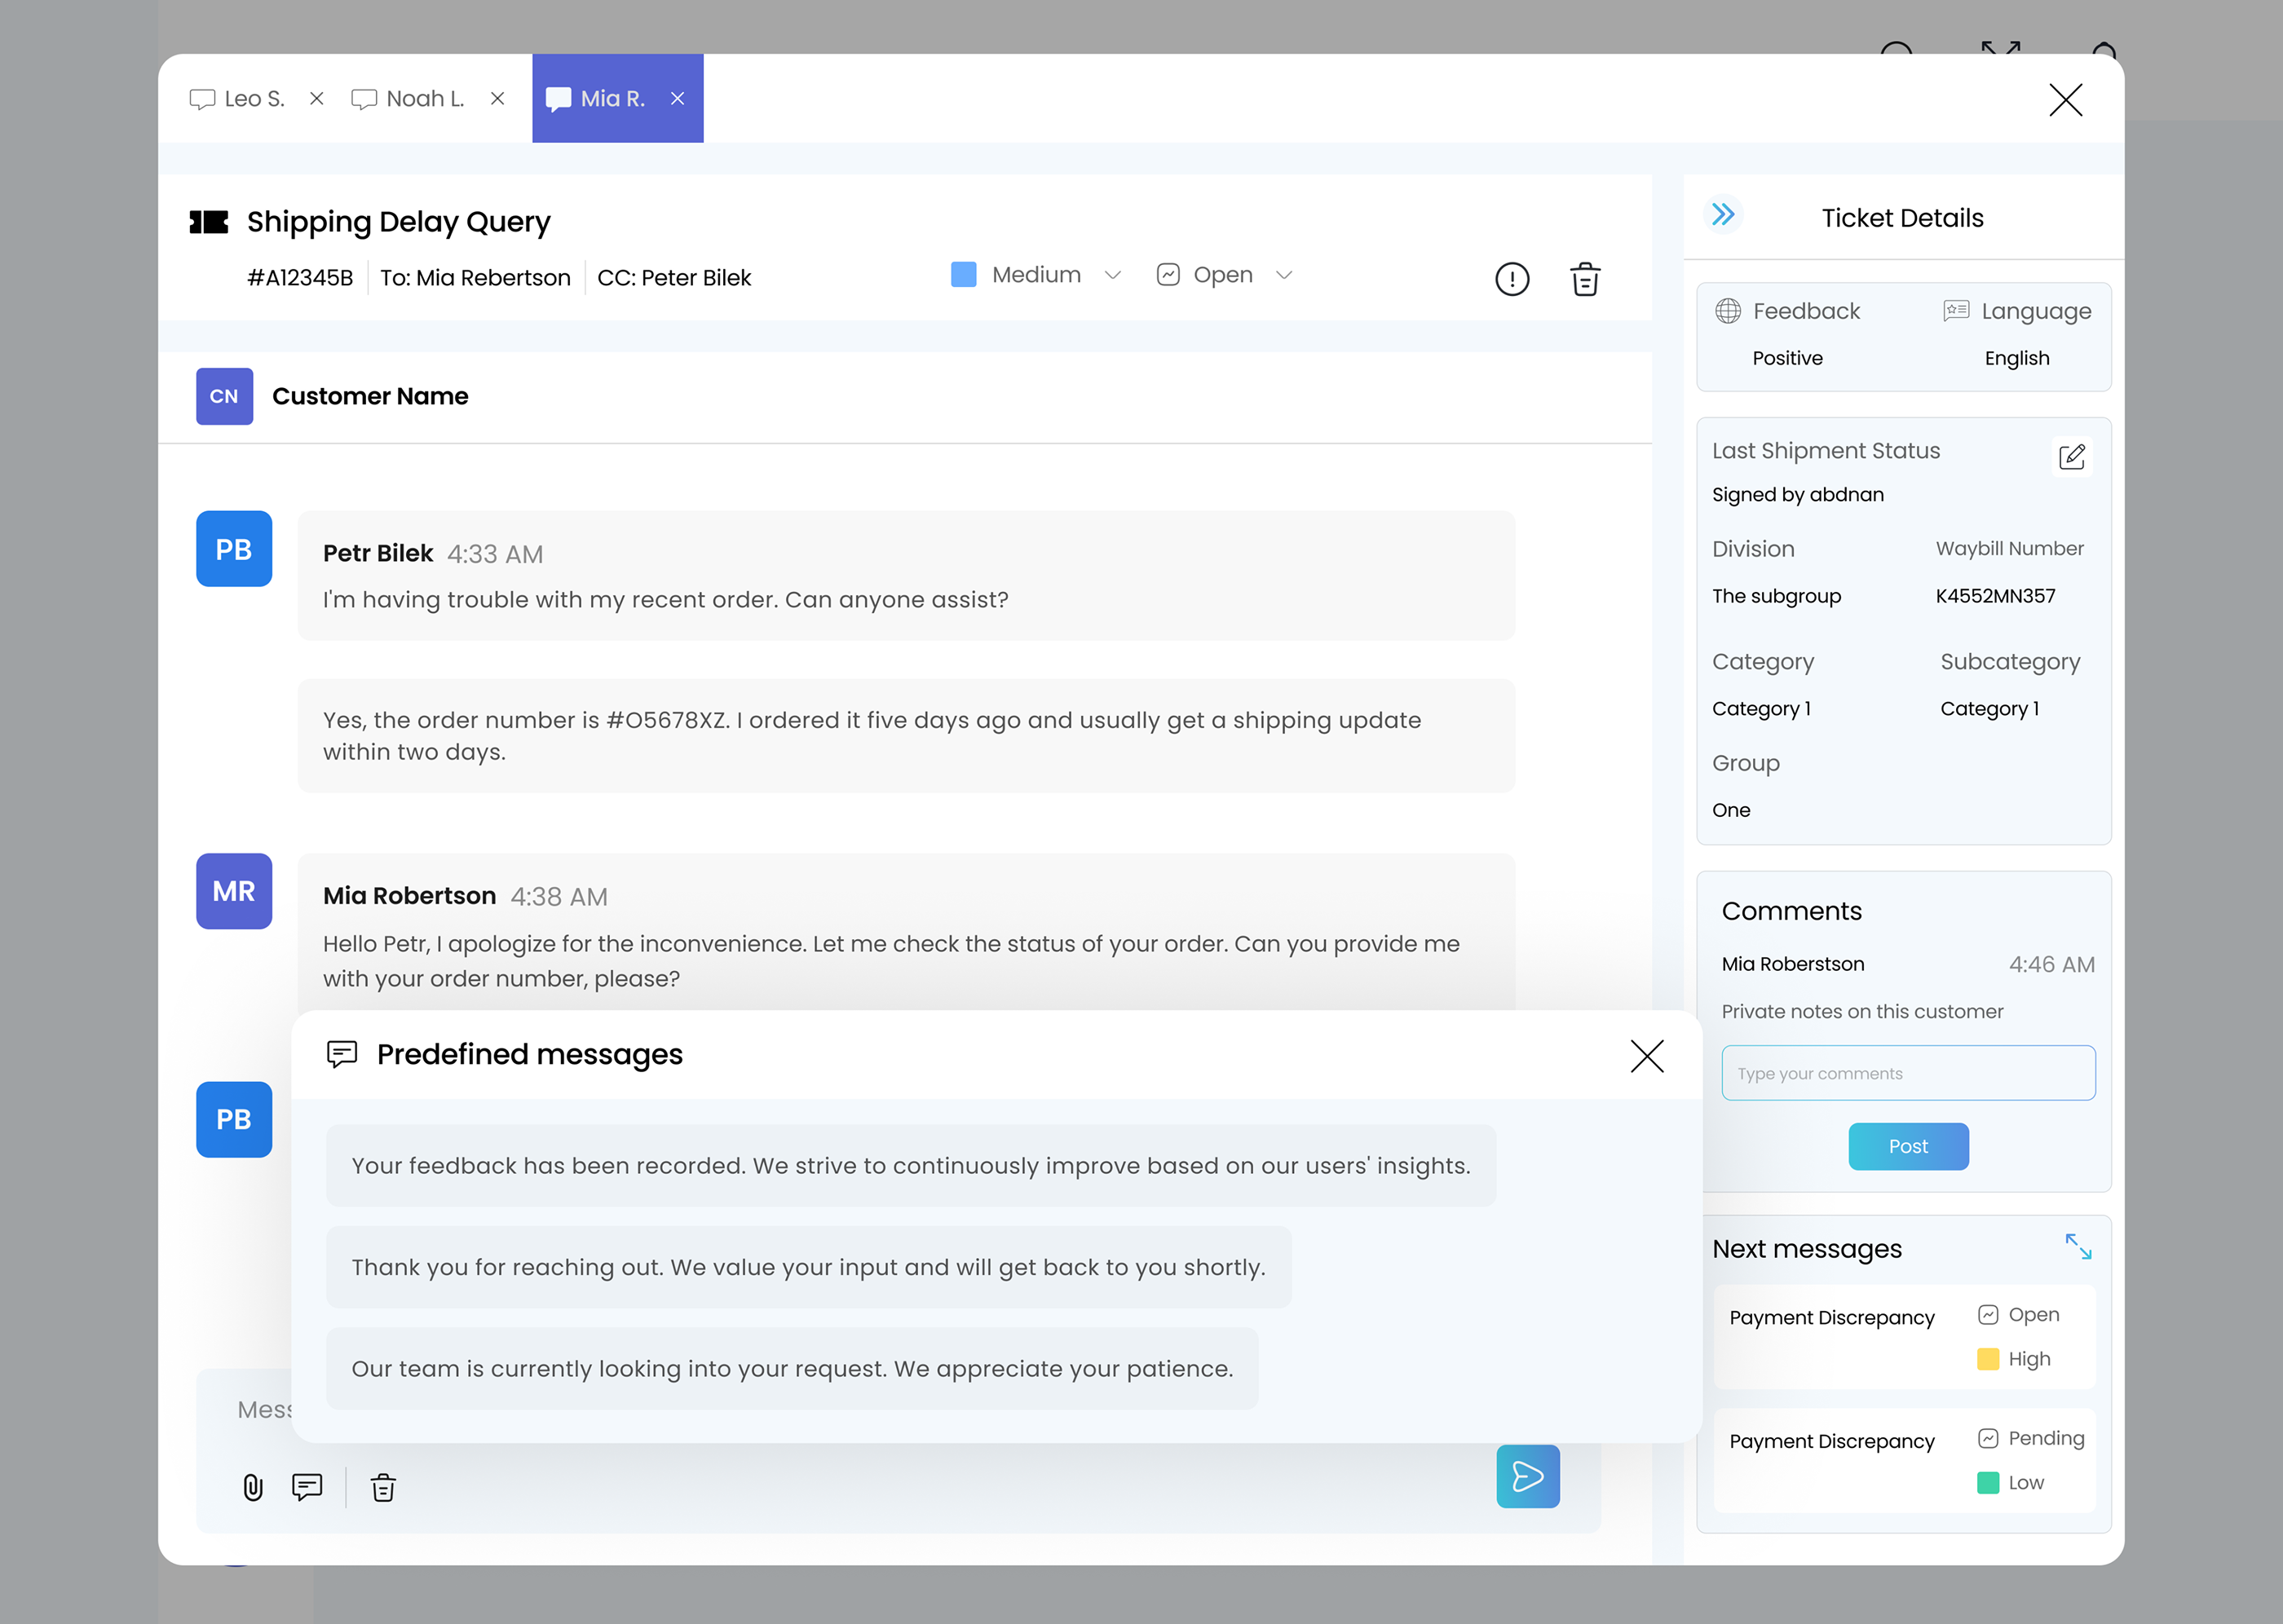Click the blue Medium priority color square

coord(963,274)
